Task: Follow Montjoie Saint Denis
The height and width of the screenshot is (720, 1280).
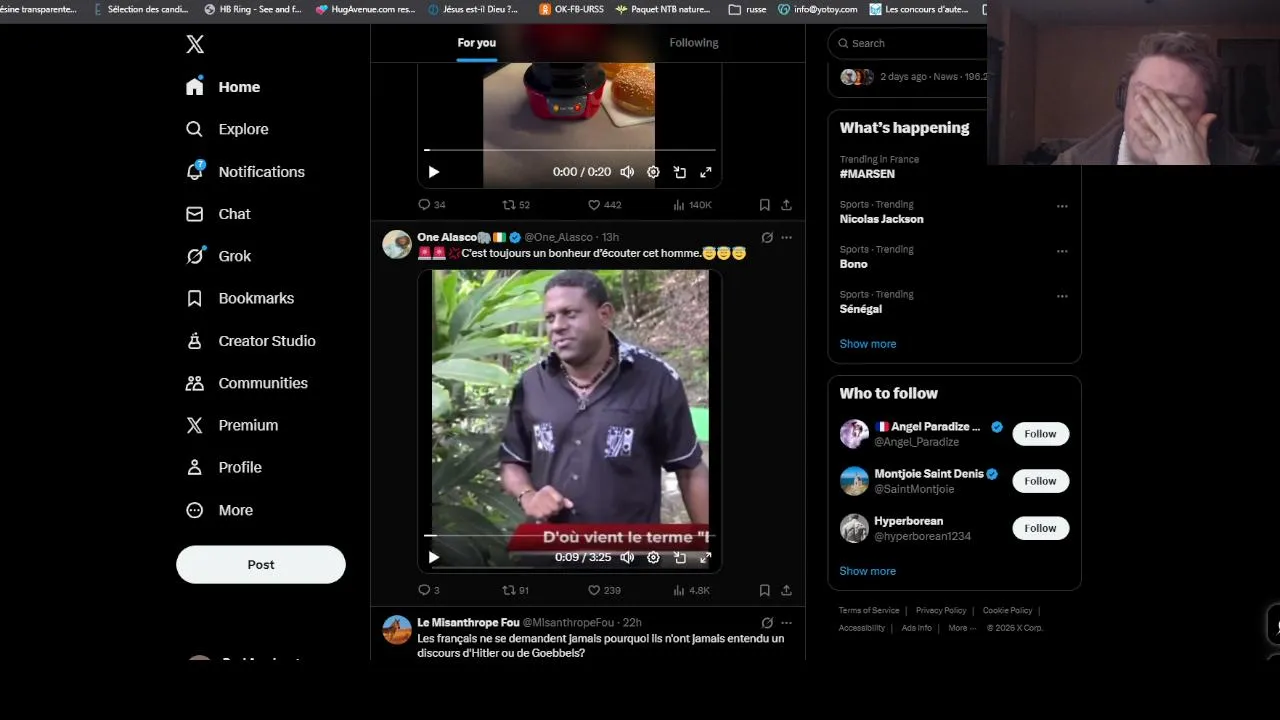Action: 1040,481
